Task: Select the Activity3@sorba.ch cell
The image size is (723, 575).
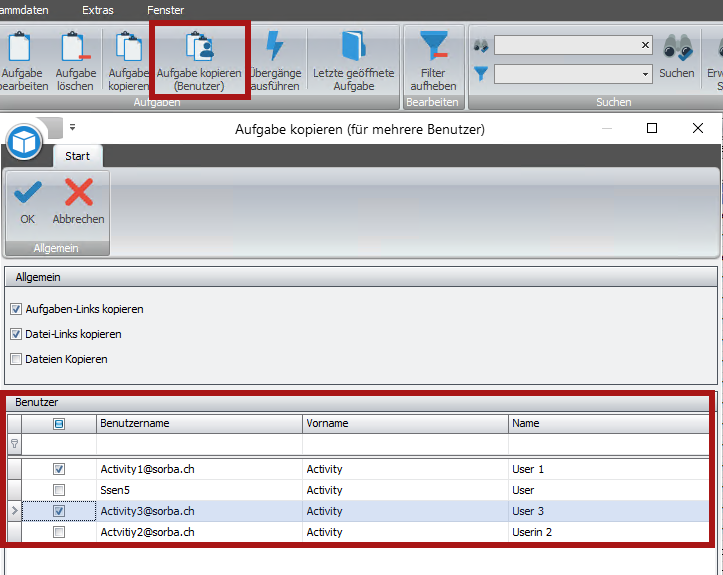Action: click(199, 511)
